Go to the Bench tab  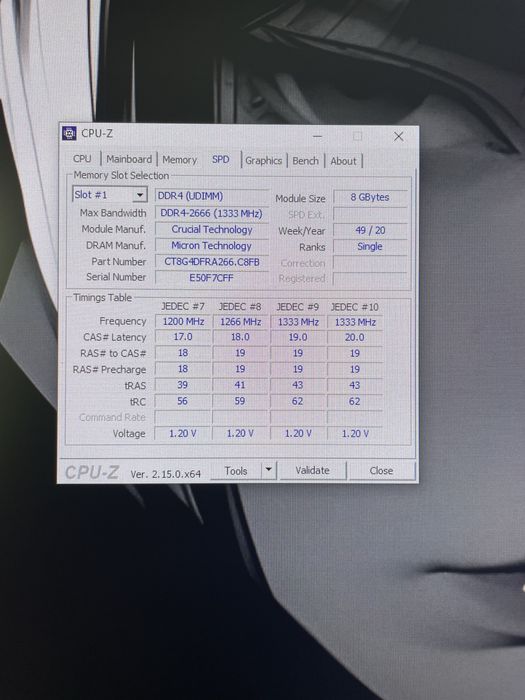(x=305, y=161)
